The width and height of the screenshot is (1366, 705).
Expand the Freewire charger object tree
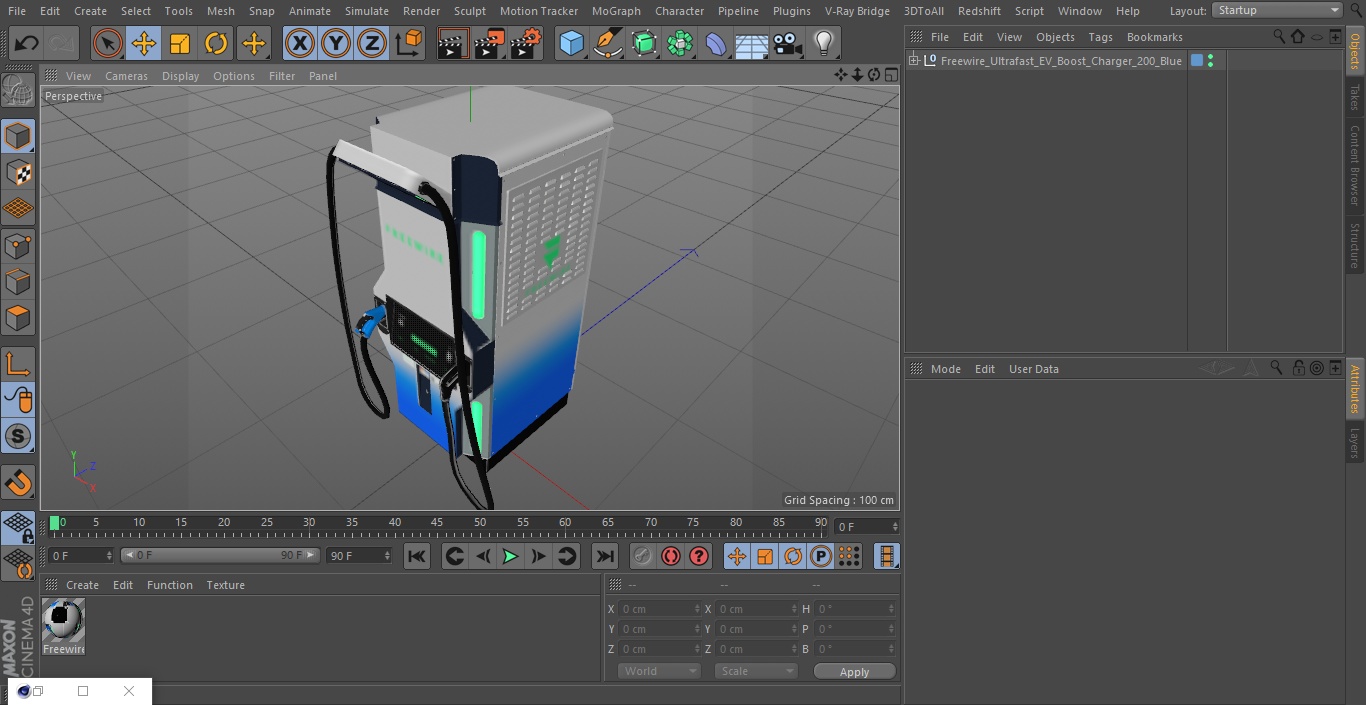914,61
